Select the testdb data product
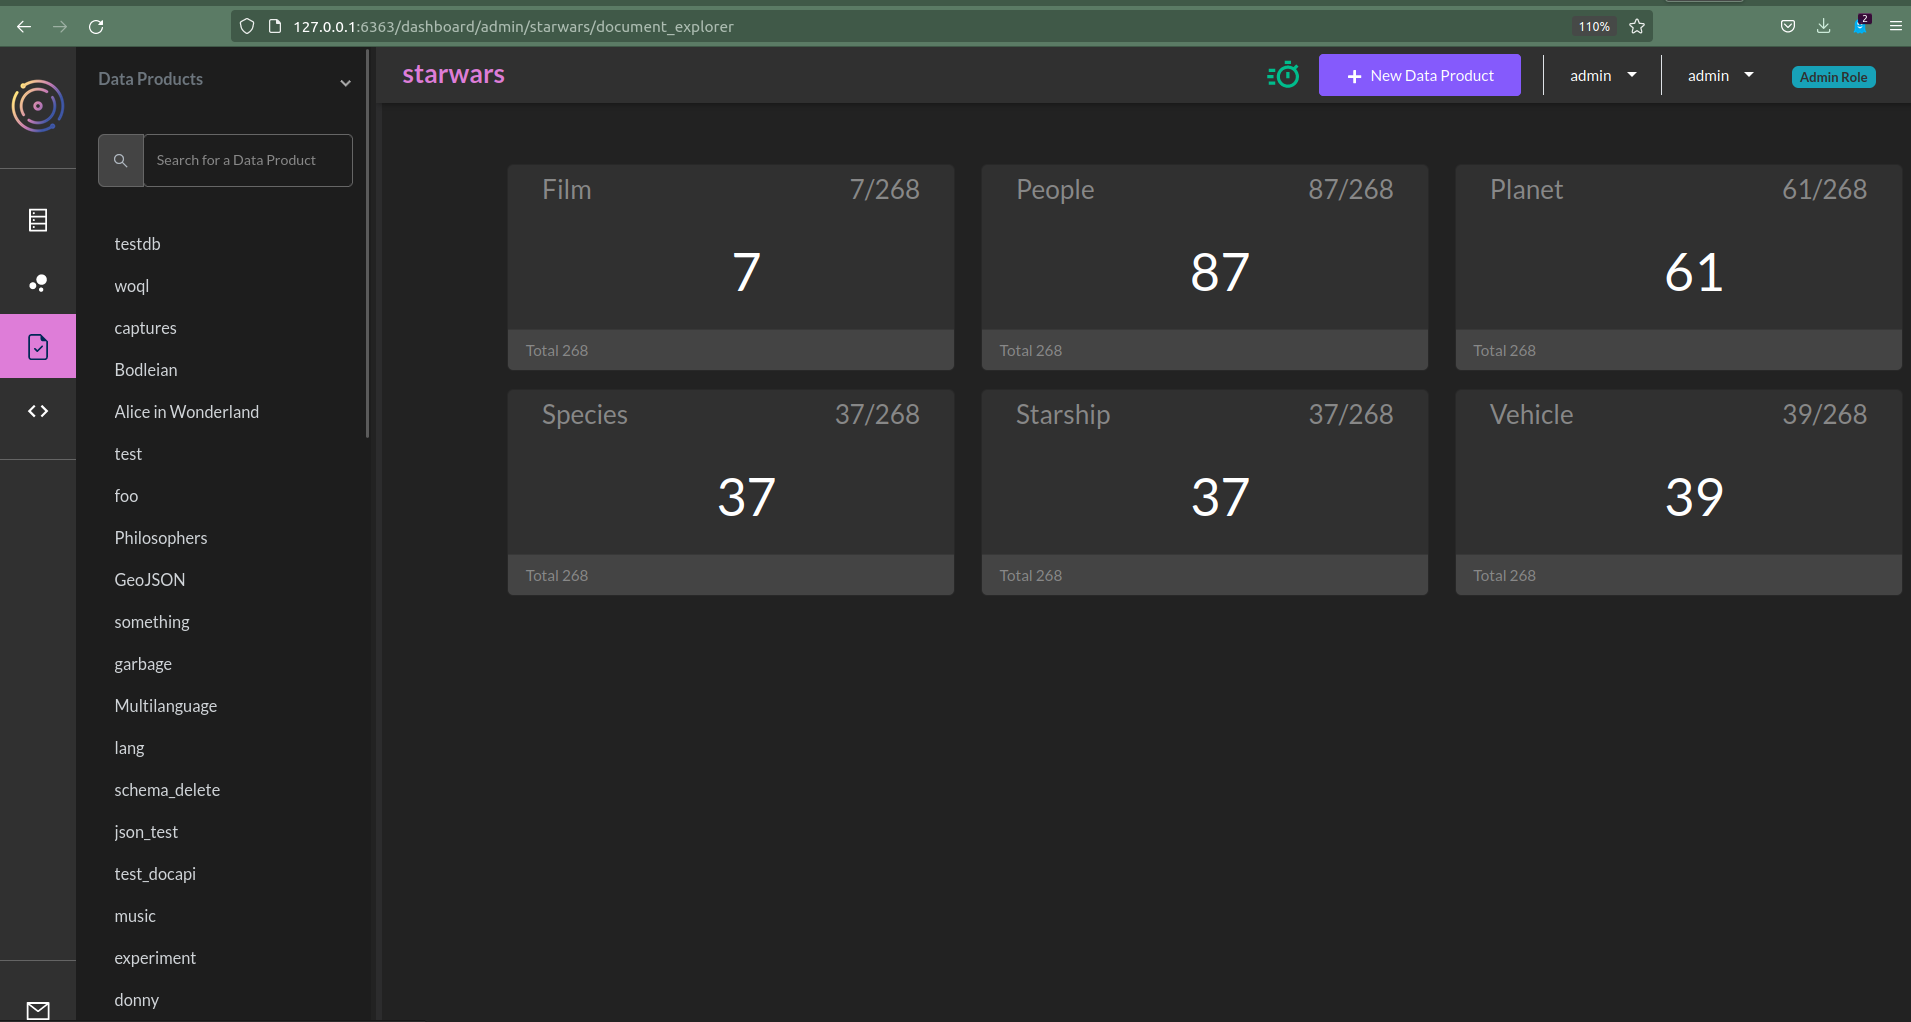Image resolution: width=1911 pixels, height=1022 pixels. pyautogui.click(x=137, y=244)
